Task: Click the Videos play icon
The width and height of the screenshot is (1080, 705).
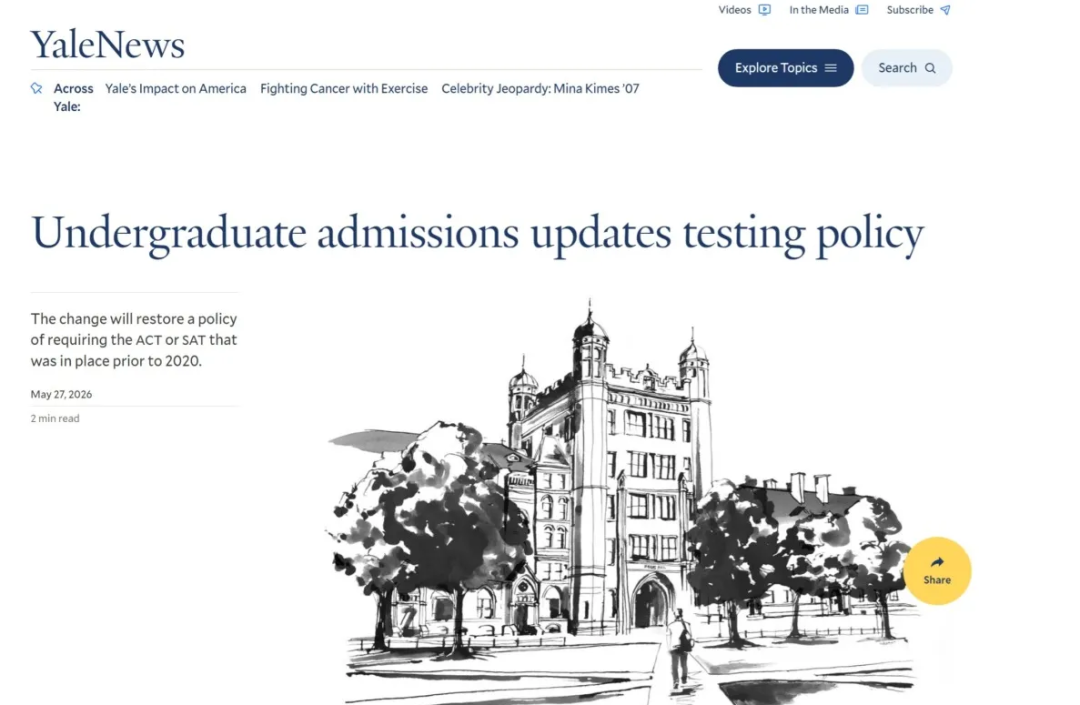Action: point(765,10)
